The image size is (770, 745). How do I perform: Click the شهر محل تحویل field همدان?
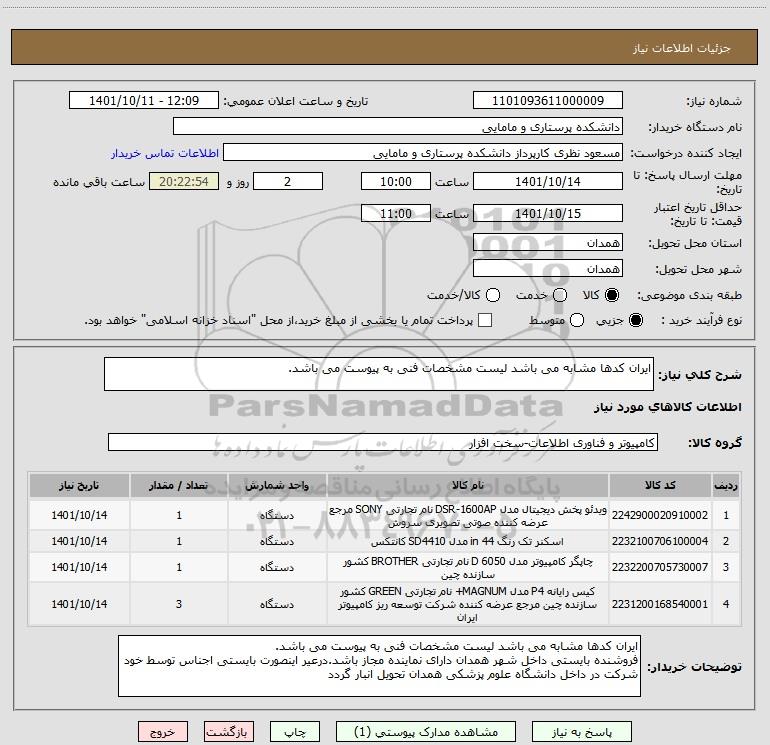click(548, 268)
